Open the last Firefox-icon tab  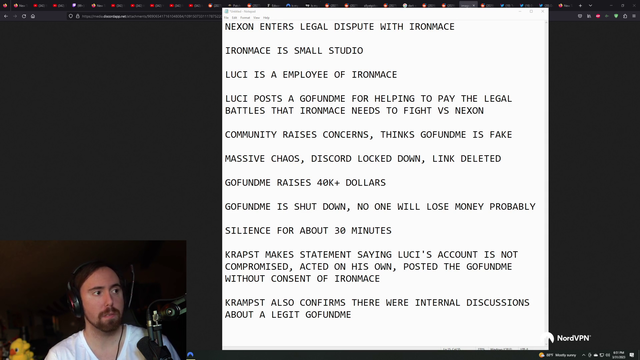tap(565, 5)
